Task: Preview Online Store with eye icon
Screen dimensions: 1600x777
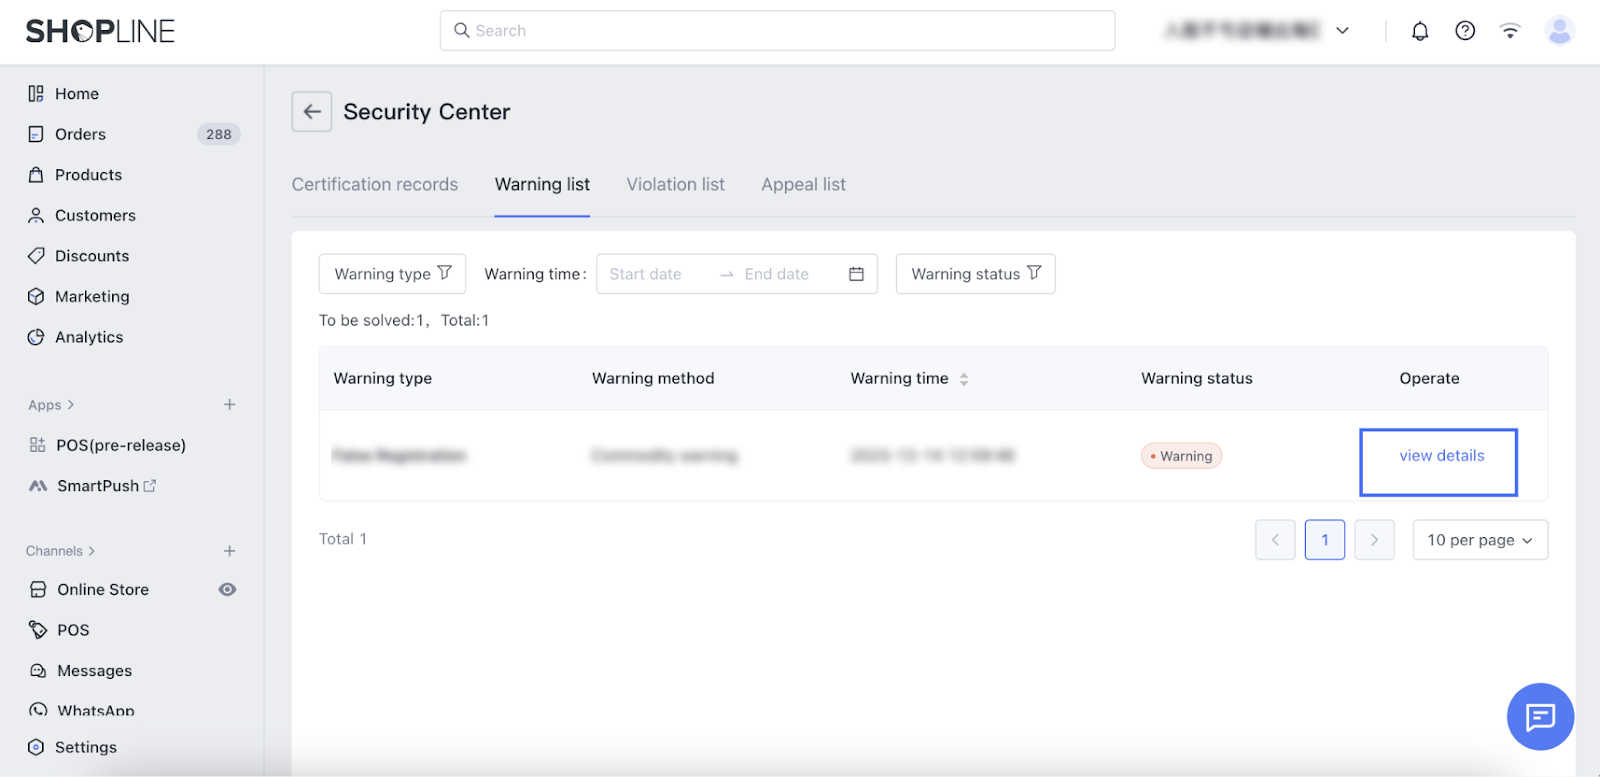Action: (227, 590)
